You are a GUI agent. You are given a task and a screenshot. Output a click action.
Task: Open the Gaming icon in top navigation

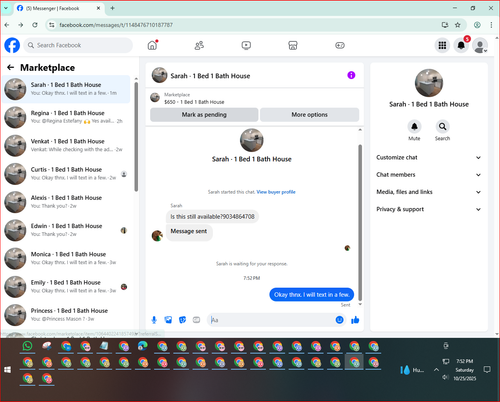tap(340, 45)
